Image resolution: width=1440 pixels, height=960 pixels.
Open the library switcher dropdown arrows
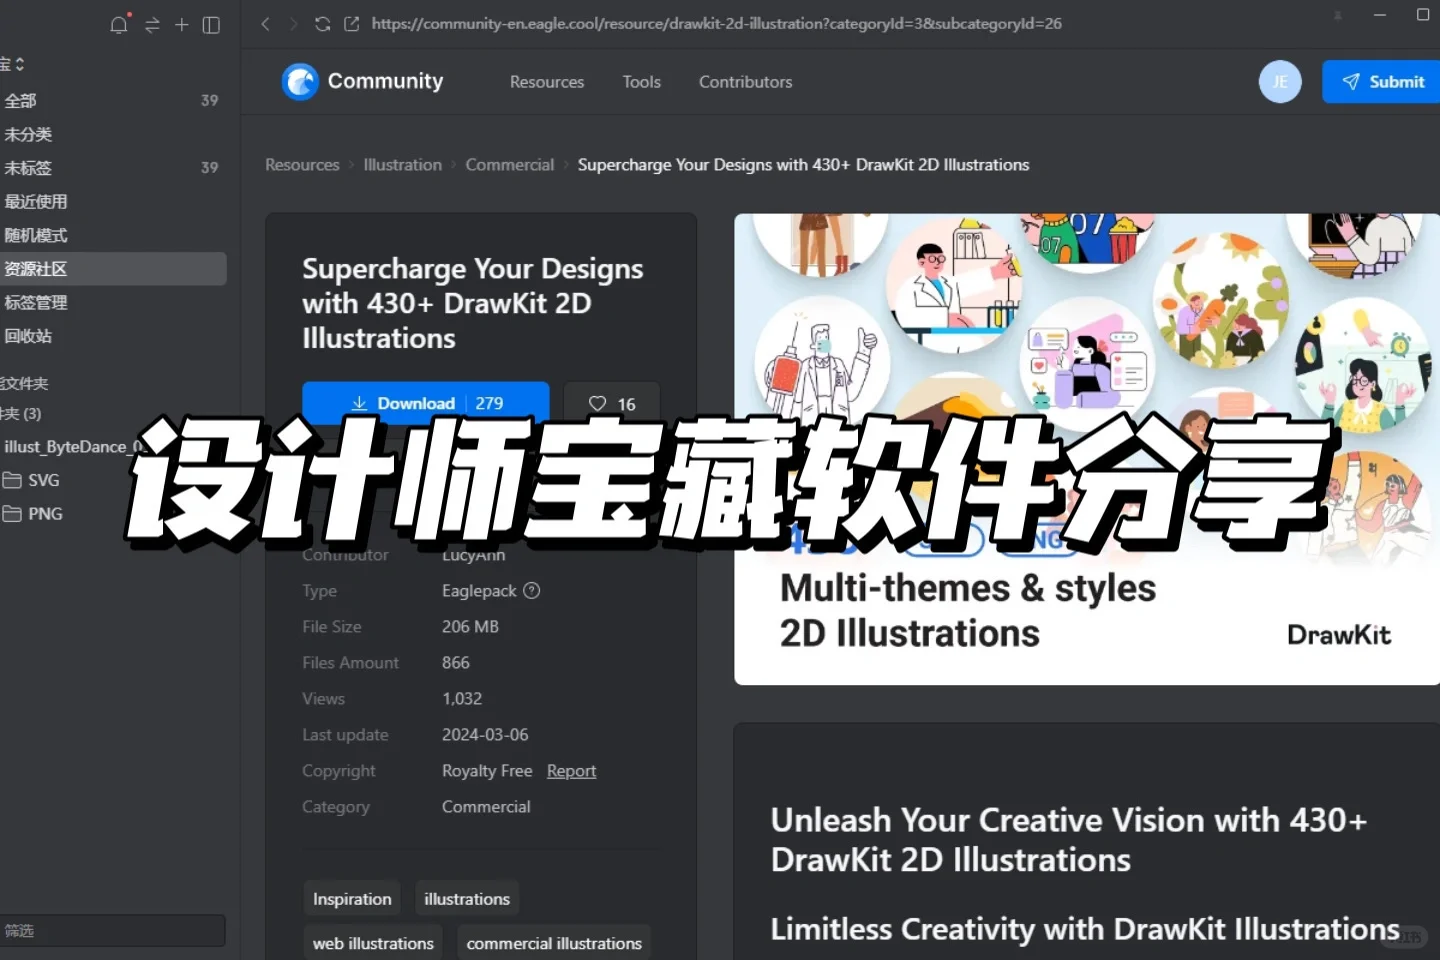tap(19, 64)
